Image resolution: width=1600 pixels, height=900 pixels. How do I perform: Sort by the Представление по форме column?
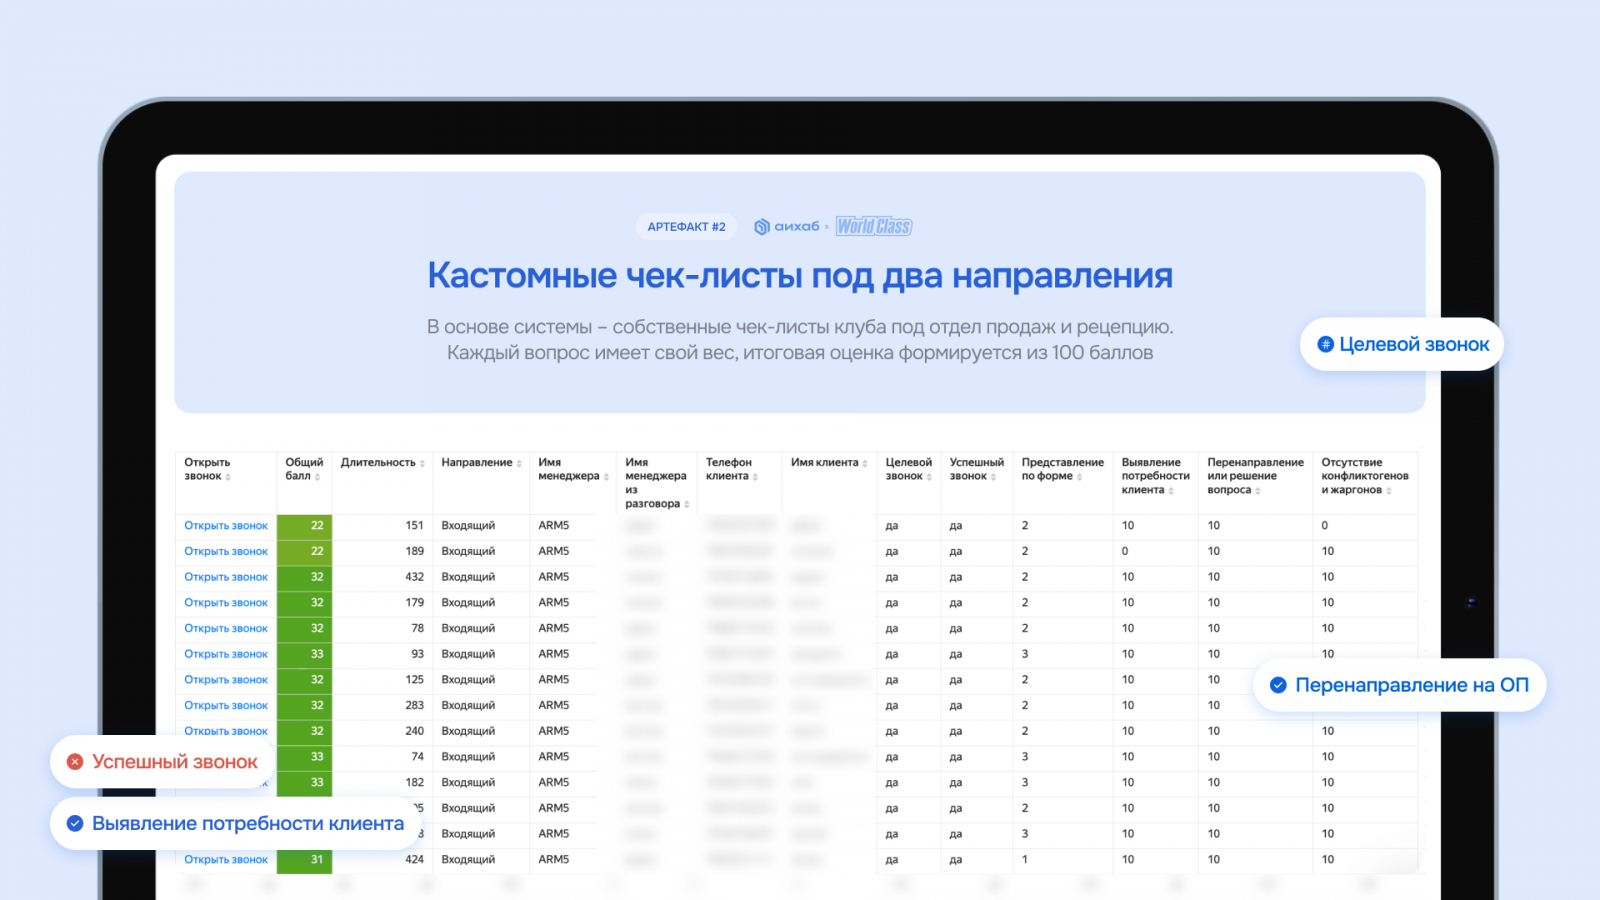(x=1079, y=477)
